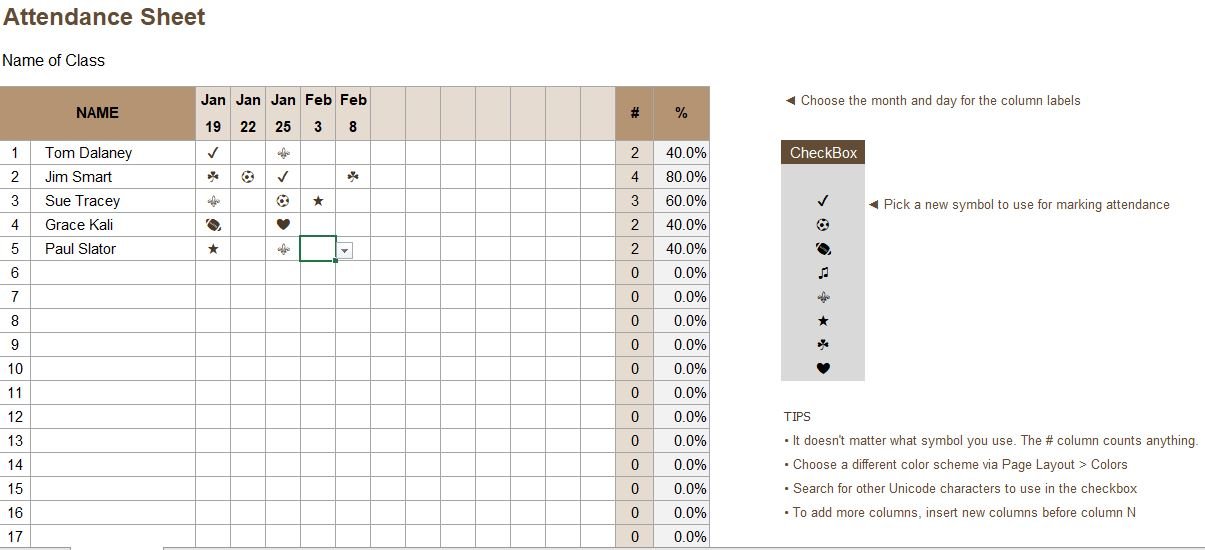Screen dimensions: 1205x550
Task: Select the star symbol in CheckBox list
Action: pyautogui.click(x=823, y=321)
